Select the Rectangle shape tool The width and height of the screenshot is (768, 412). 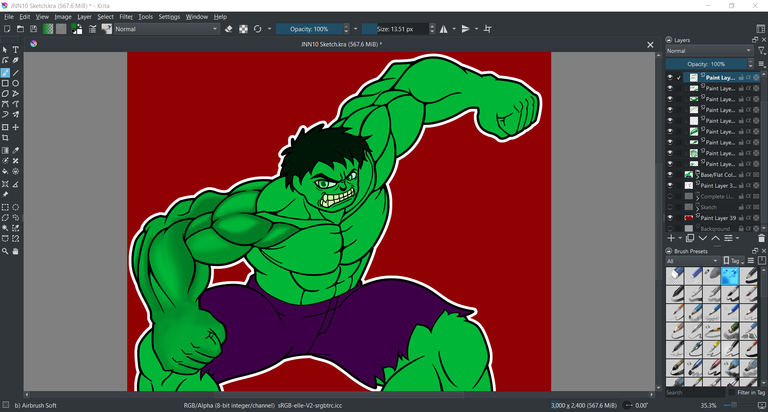(x=5, y=83)
